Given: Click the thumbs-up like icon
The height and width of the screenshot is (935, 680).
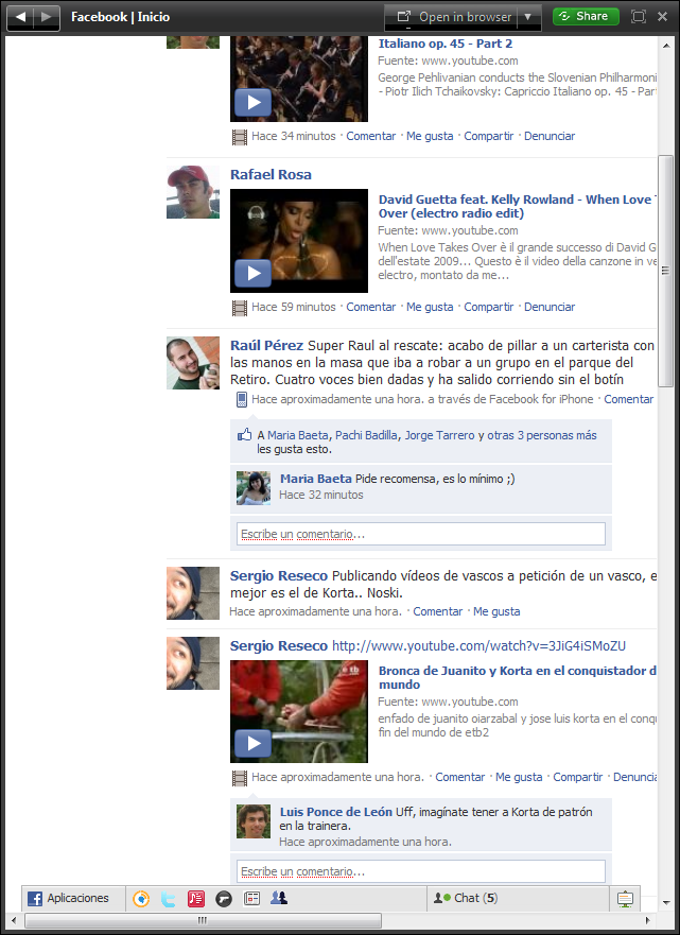Looking at the screenshot, I should pyautogui.click(x=244, y=435).
